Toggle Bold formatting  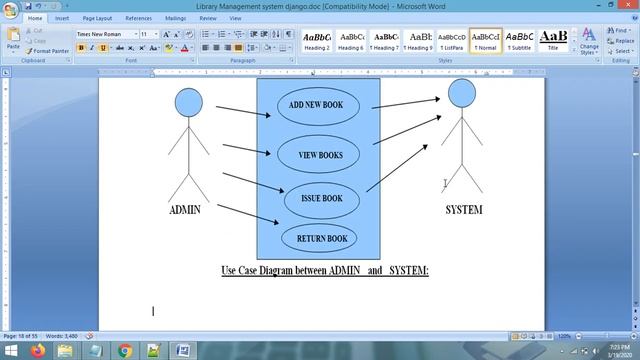[x=81, y=48]
